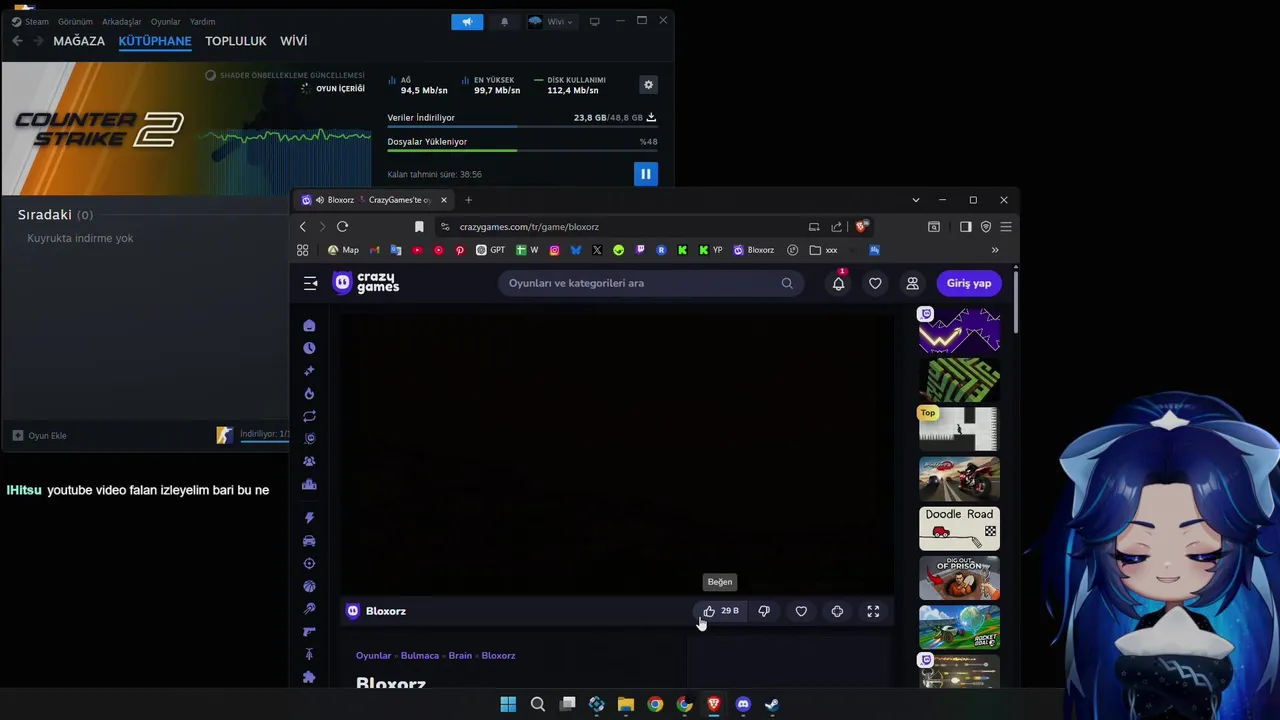This screenshot has width=1280, height=720.
Task: Open Home in CrazyGames sidebar
Action: pyautogui.click(x=309, y=325)
